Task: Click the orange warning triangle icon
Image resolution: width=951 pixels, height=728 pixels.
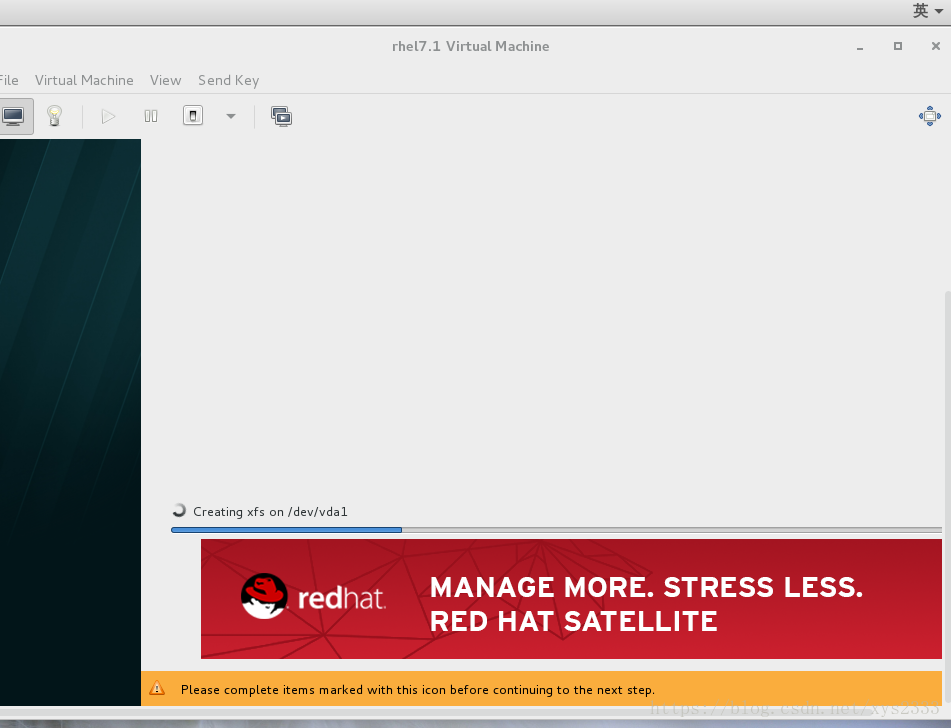Action: coord(157,689)
